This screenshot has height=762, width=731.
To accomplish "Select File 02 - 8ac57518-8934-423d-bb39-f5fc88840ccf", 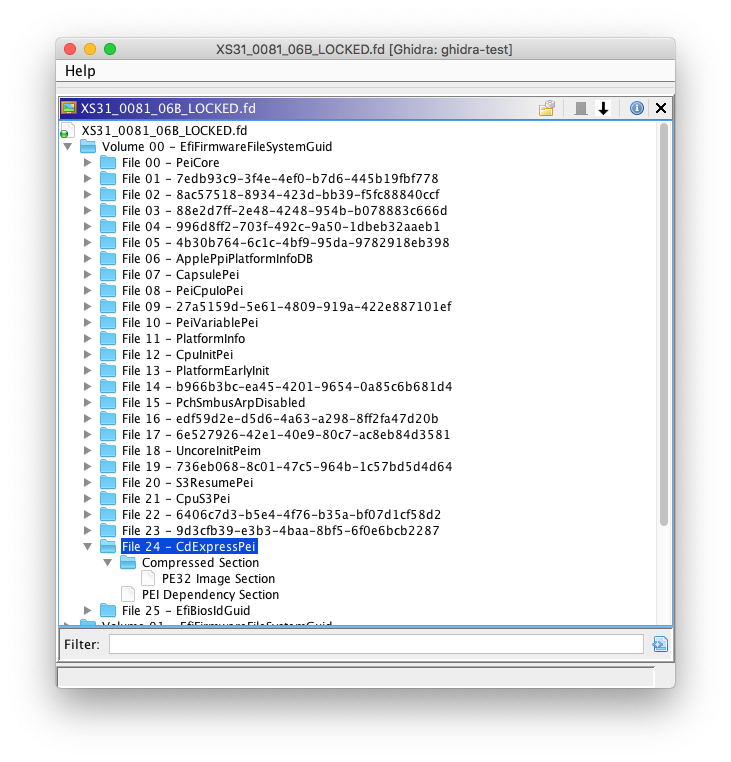I will click(x=280, y=194).
